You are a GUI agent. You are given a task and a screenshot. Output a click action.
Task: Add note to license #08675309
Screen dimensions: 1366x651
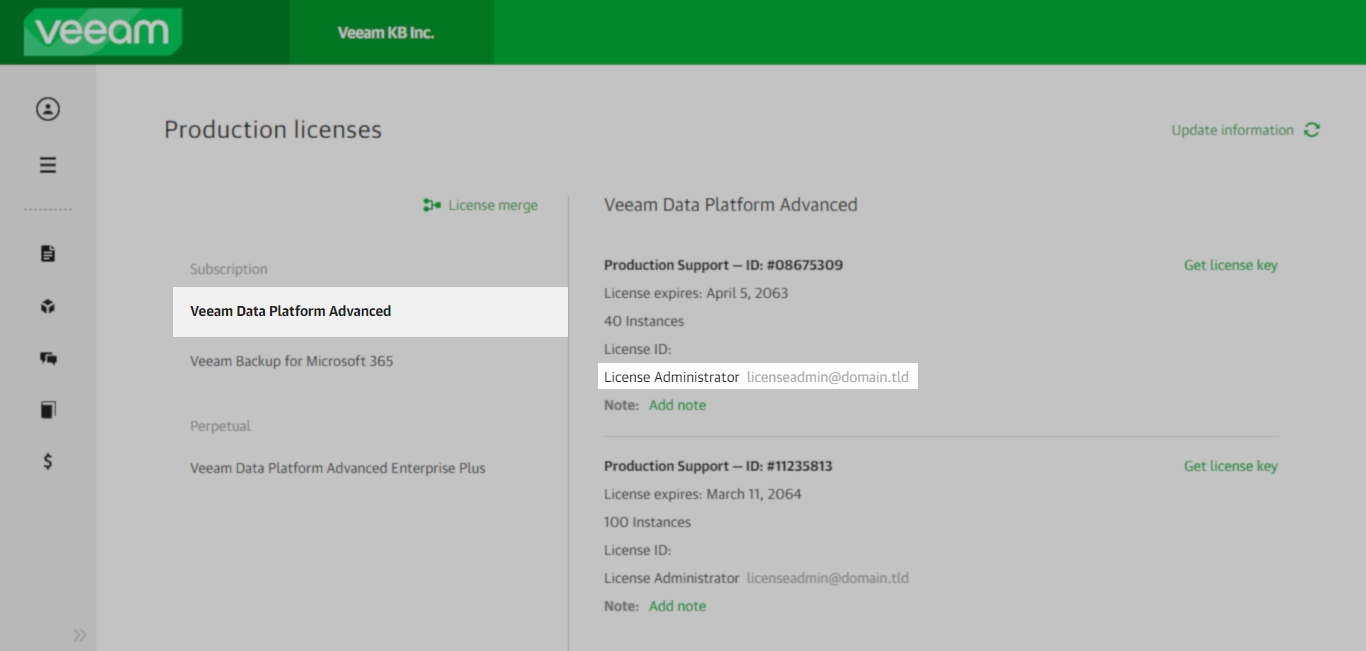pyautogui.click(x=677, y=405)
